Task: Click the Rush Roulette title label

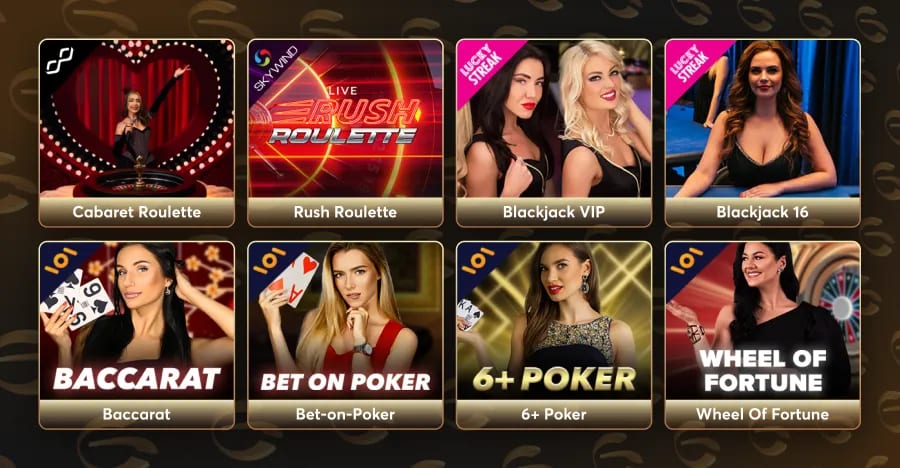Action: click(346, 212)
